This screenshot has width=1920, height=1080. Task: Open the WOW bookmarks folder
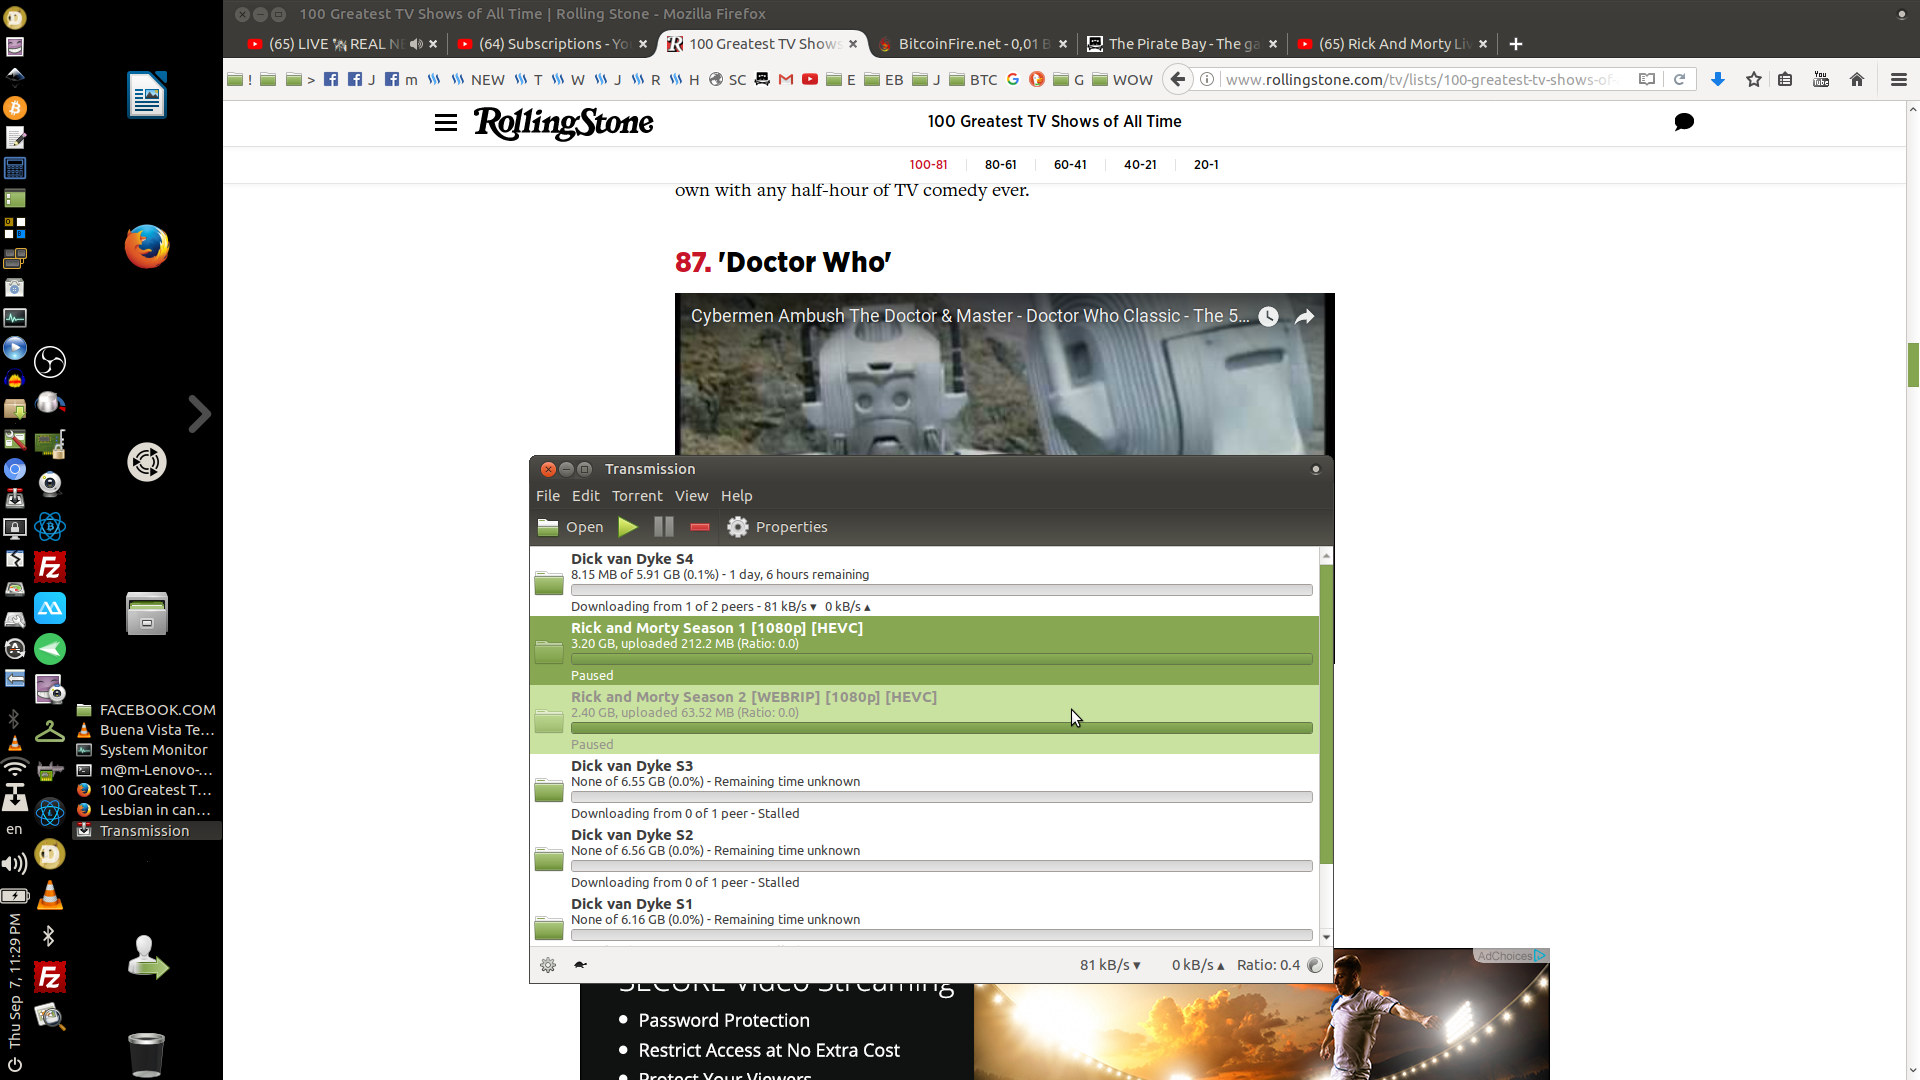[1122, 80]
